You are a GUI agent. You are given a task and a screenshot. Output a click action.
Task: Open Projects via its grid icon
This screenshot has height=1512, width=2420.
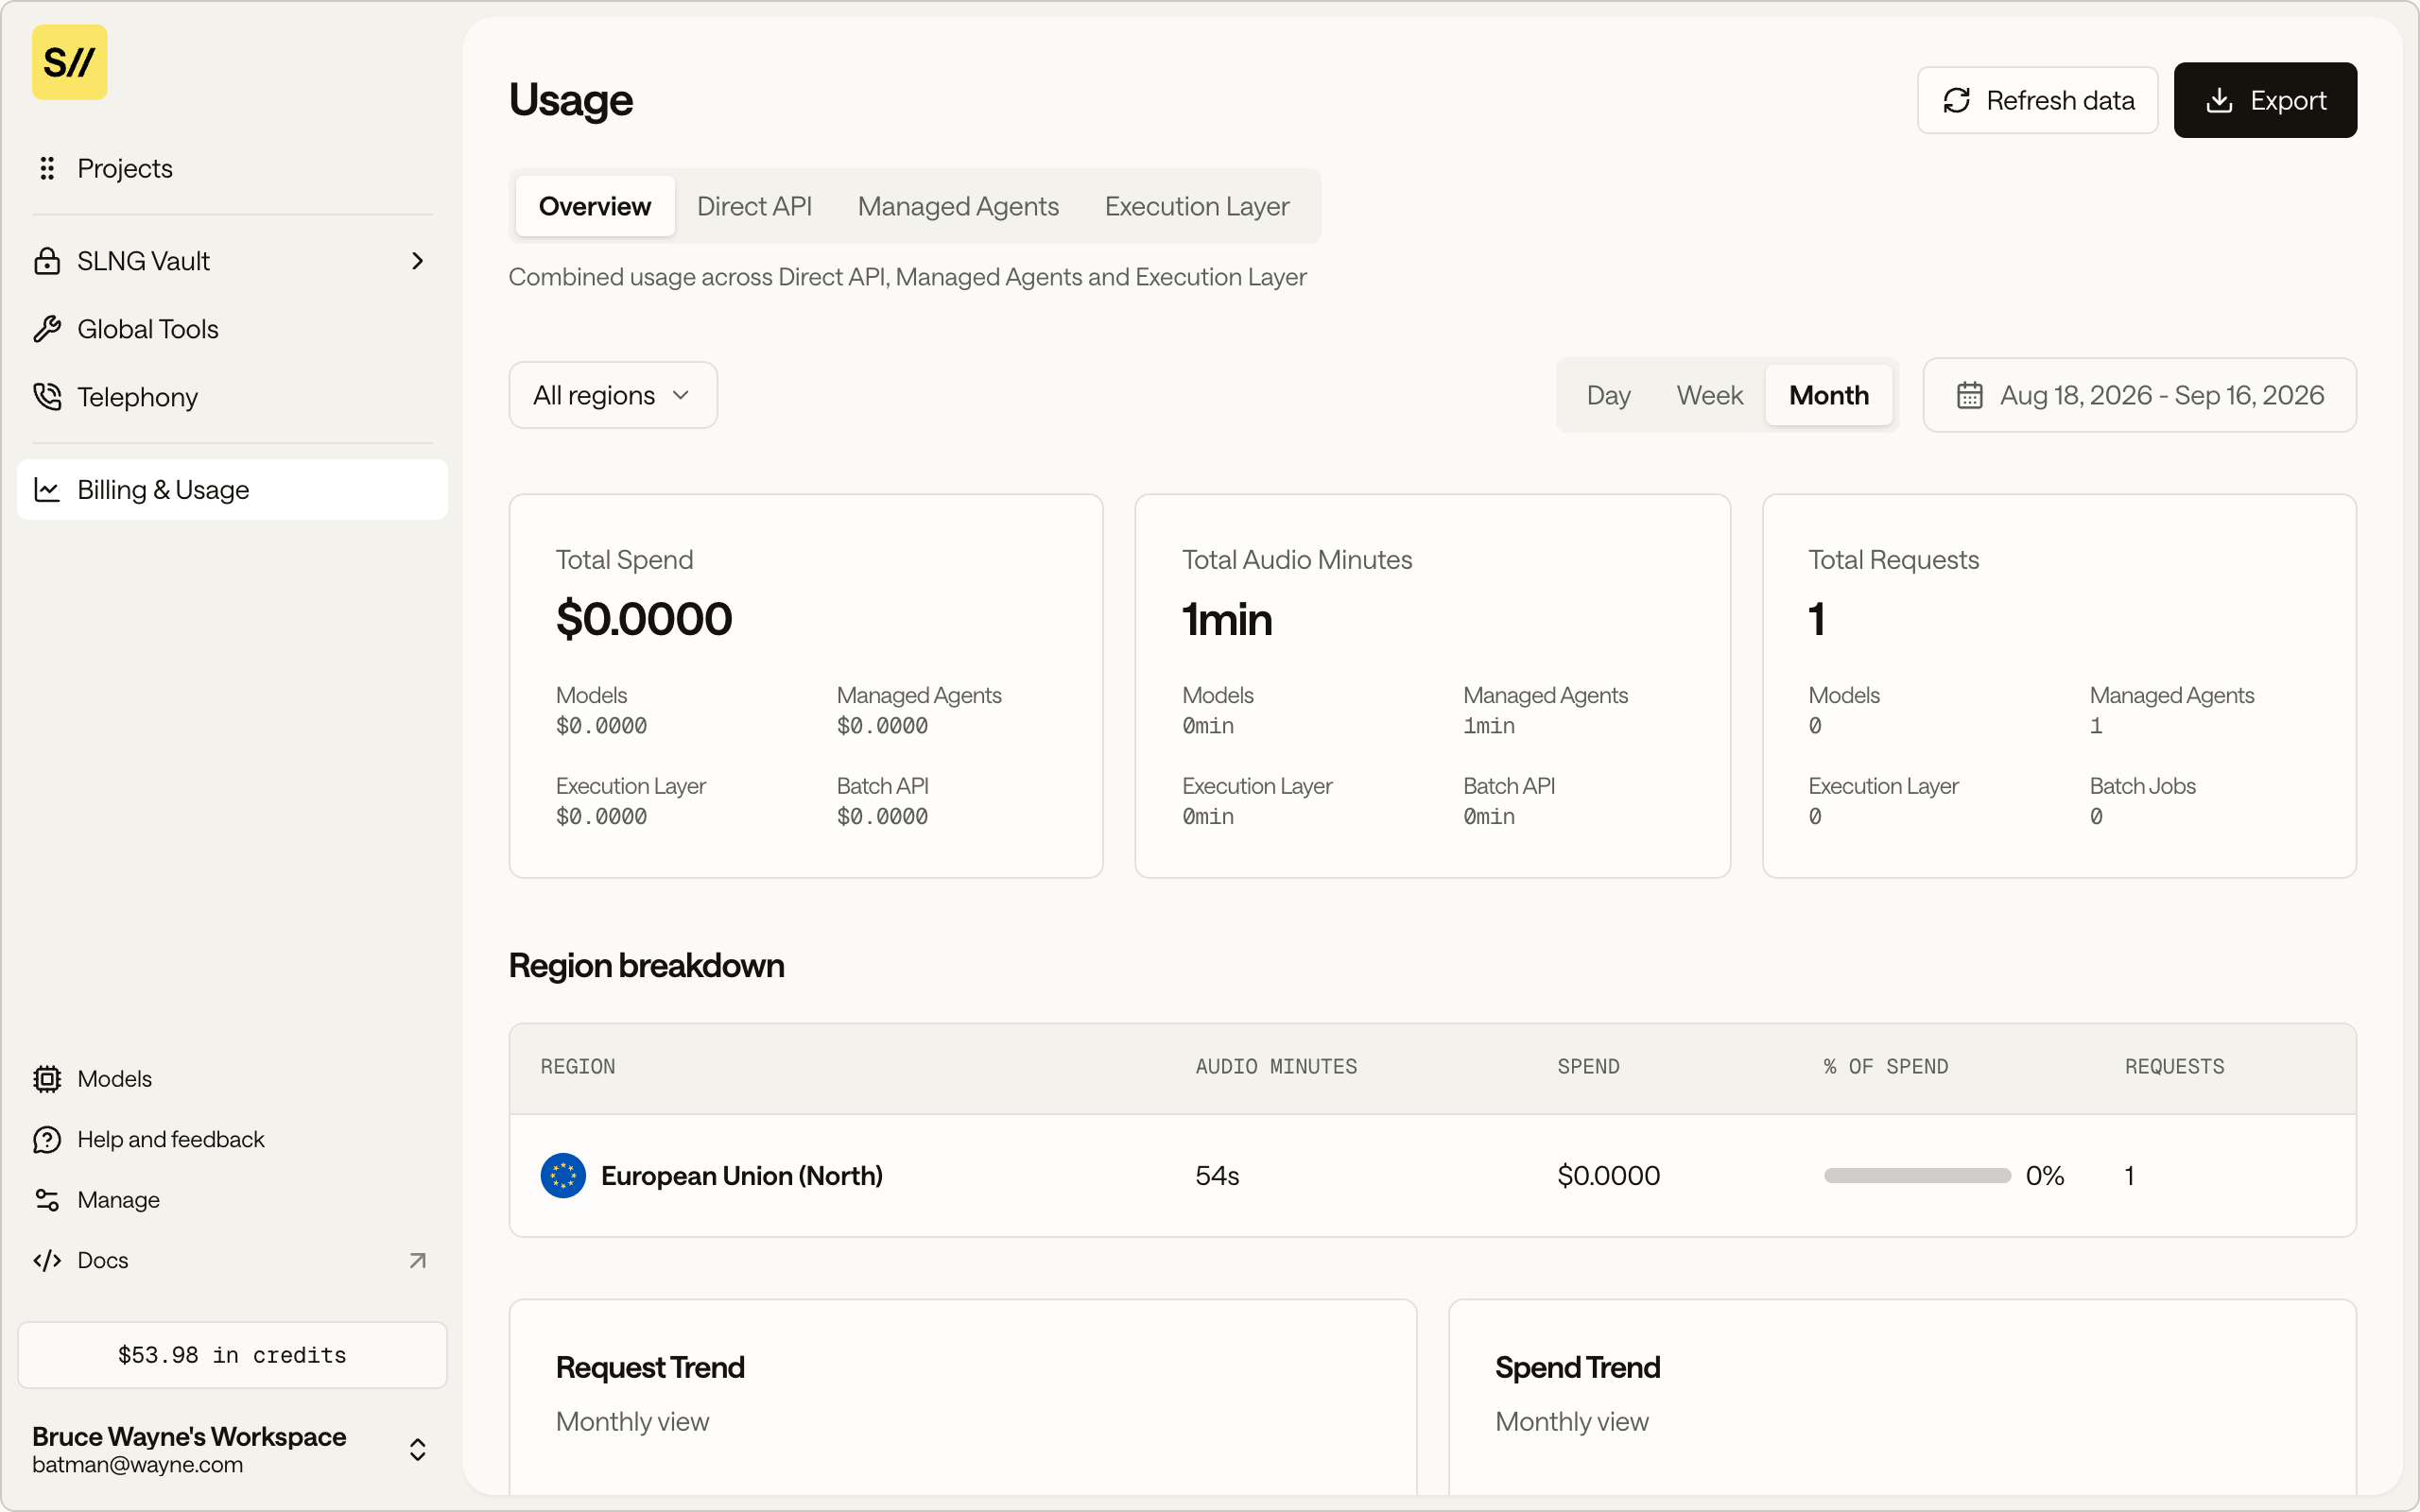tap(47, 168)
